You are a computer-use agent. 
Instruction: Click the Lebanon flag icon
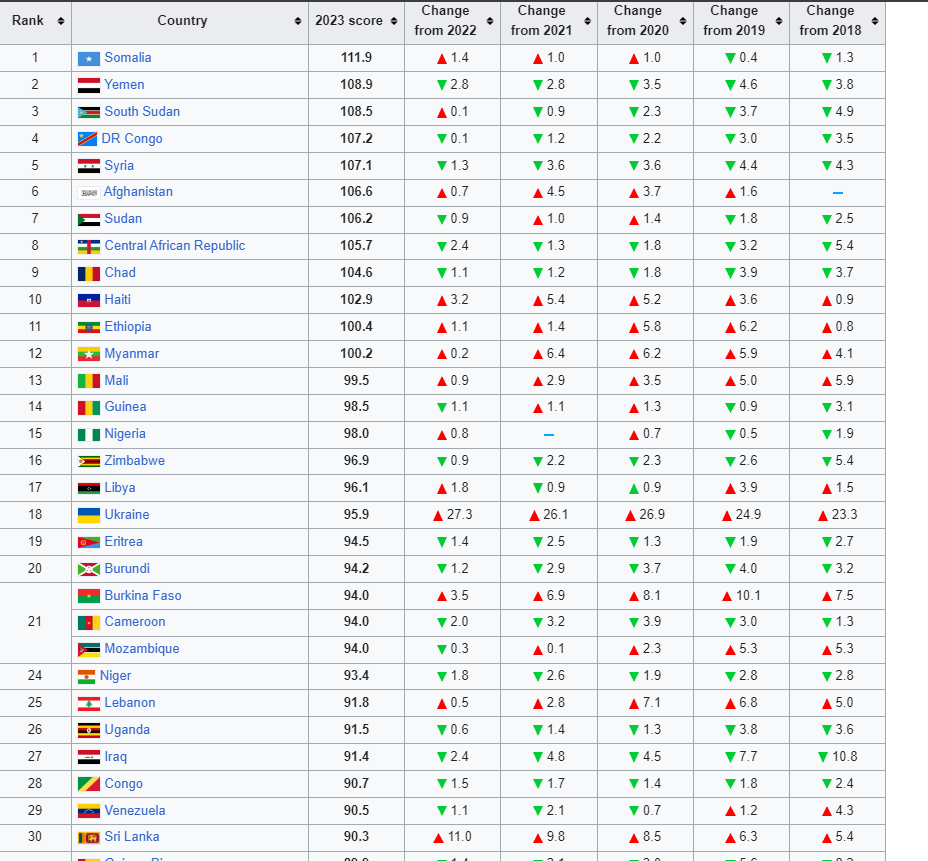click(x=89, y=704)
